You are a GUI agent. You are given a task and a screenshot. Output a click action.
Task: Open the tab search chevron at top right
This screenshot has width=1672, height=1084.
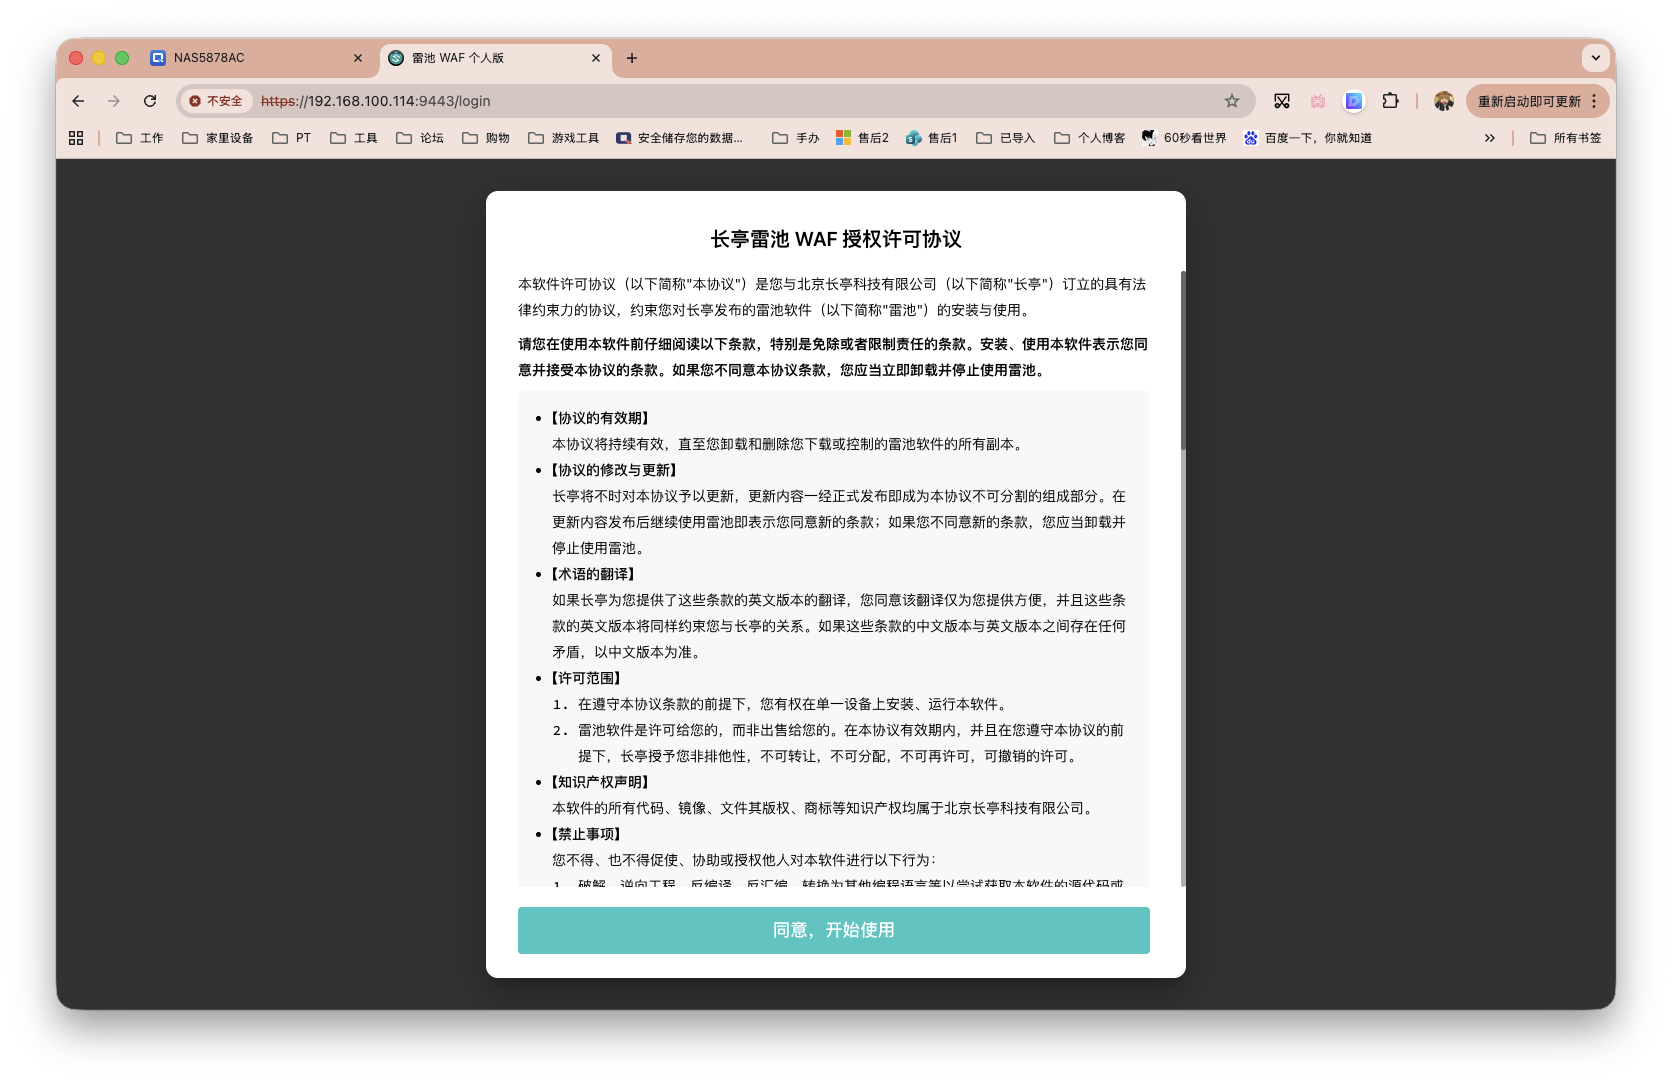click(1595, 58)
